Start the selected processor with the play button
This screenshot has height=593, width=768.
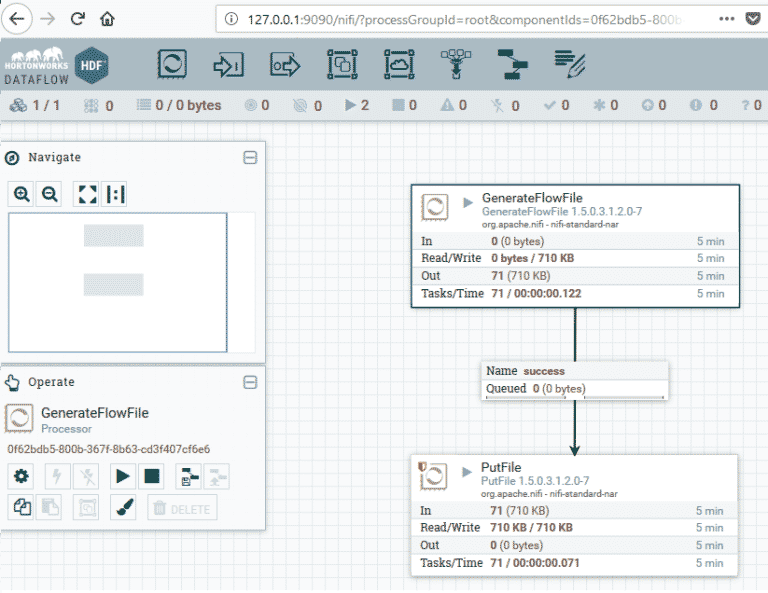click(124, 476)
